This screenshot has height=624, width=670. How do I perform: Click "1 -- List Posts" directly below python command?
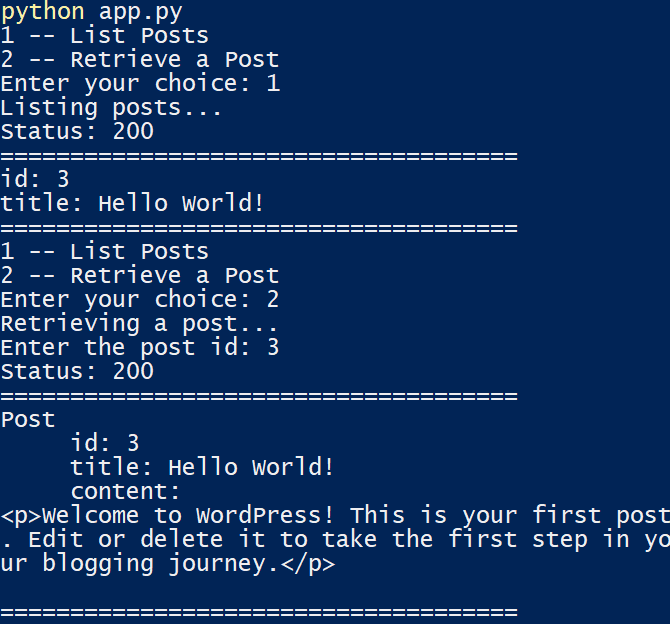pos(105,35)
